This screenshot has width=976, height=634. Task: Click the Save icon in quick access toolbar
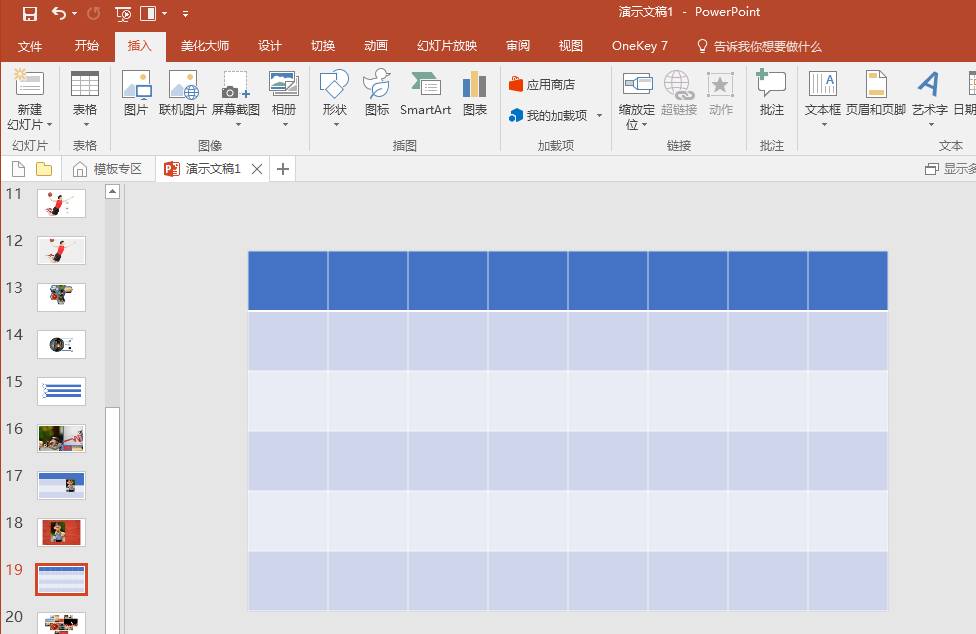click(30, 13)
